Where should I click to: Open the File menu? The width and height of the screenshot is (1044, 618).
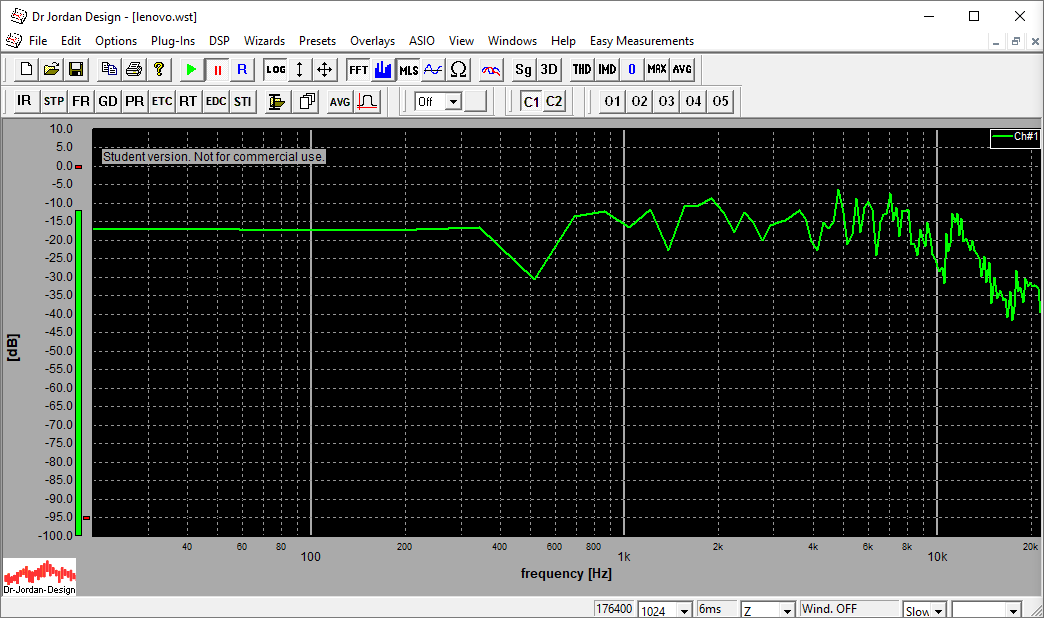pos(38,41)
